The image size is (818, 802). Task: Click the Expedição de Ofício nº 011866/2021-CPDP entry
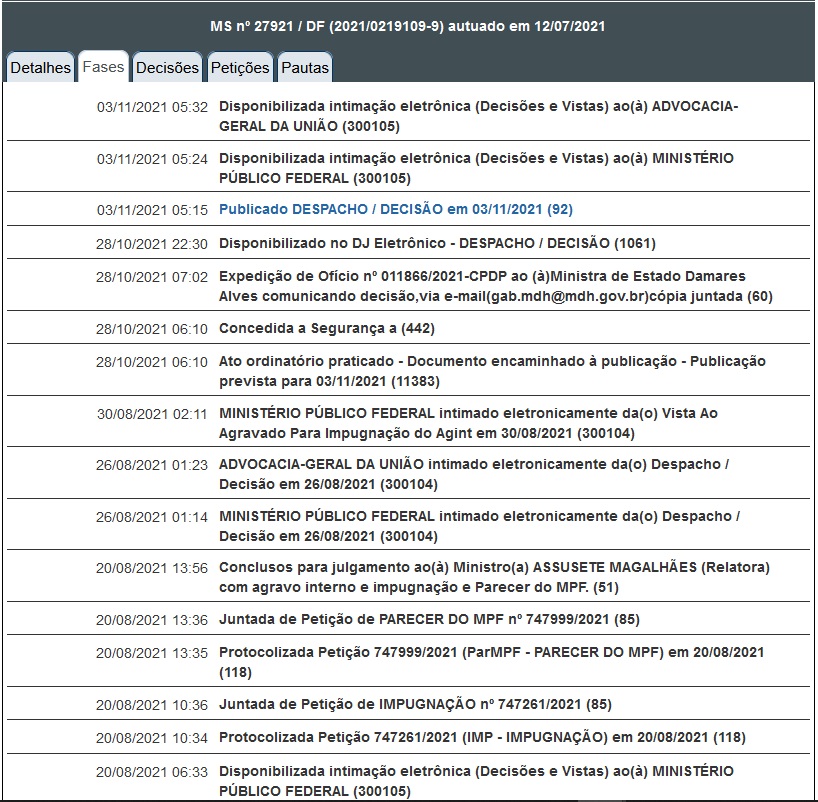[495, 286]
